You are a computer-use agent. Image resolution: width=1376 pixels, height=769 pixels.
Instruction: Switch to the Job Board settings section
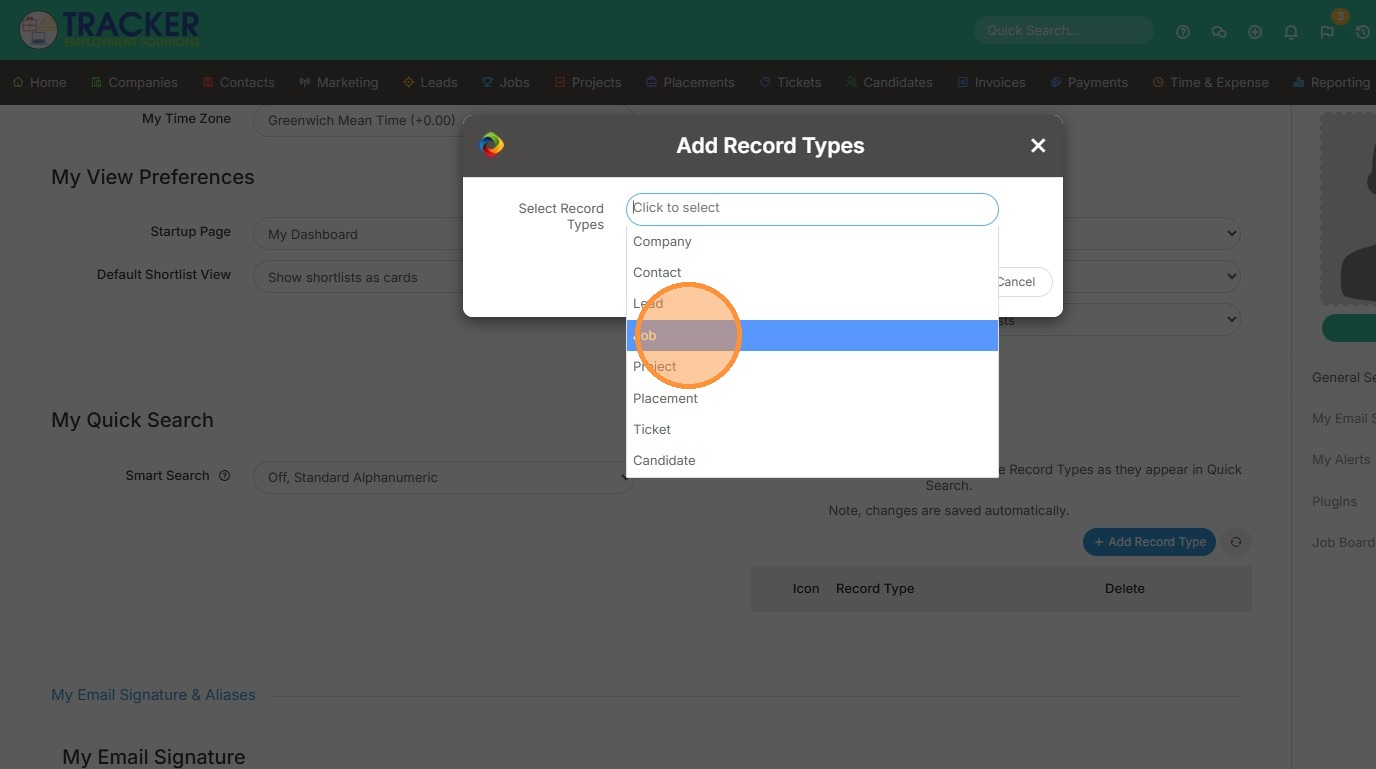(1343, 542)
